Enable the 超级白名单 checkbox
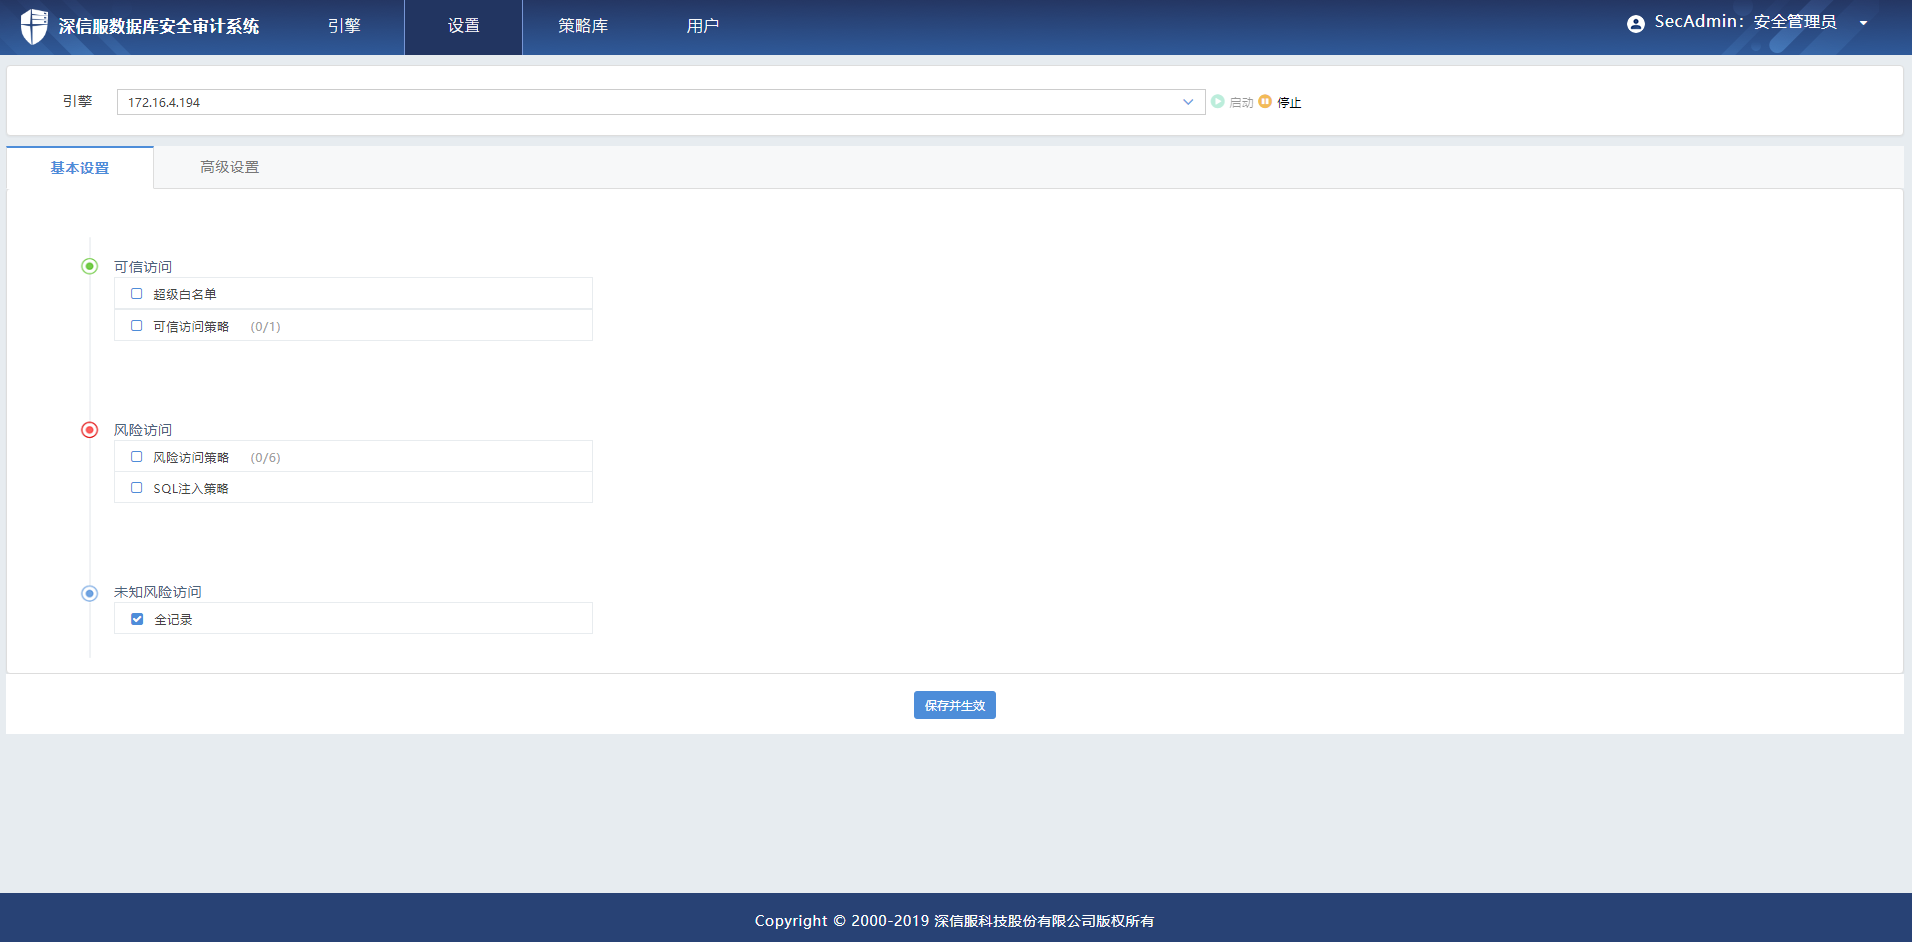The height and width of the screenshot is (943, 1912). pos(137,294)
